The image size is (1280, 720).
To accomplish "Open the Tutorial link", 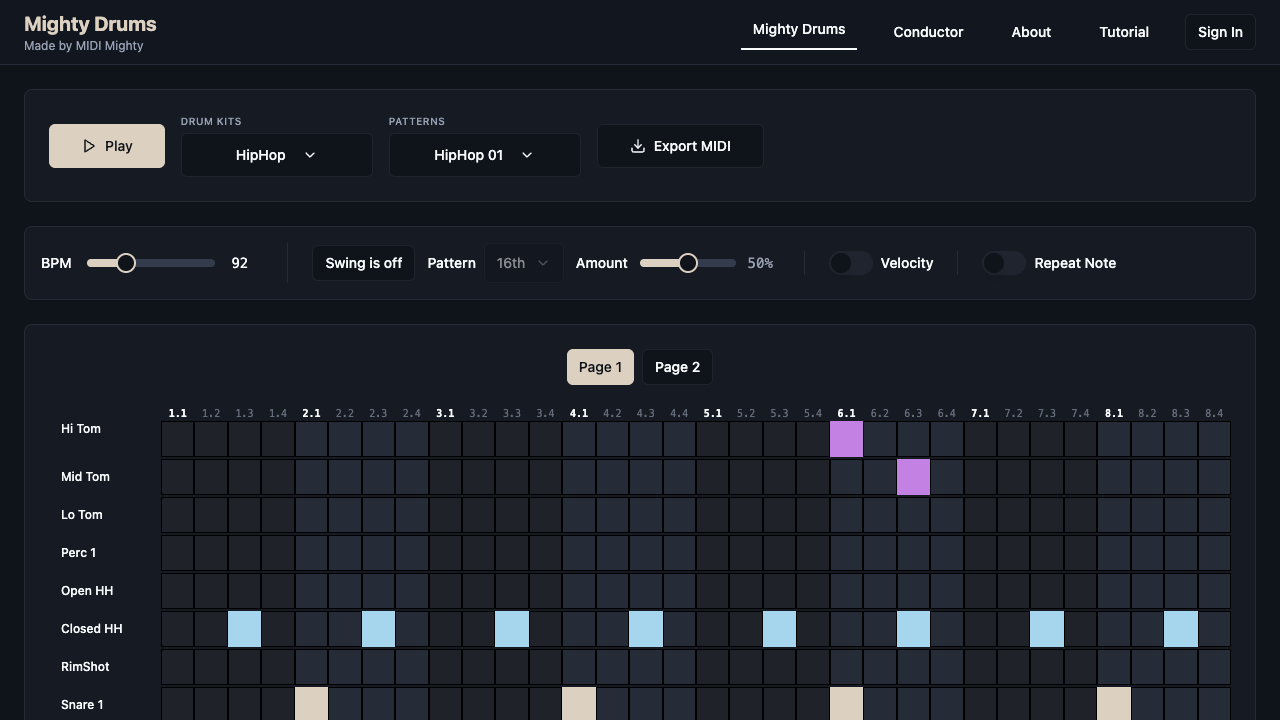I will 1124,32.
